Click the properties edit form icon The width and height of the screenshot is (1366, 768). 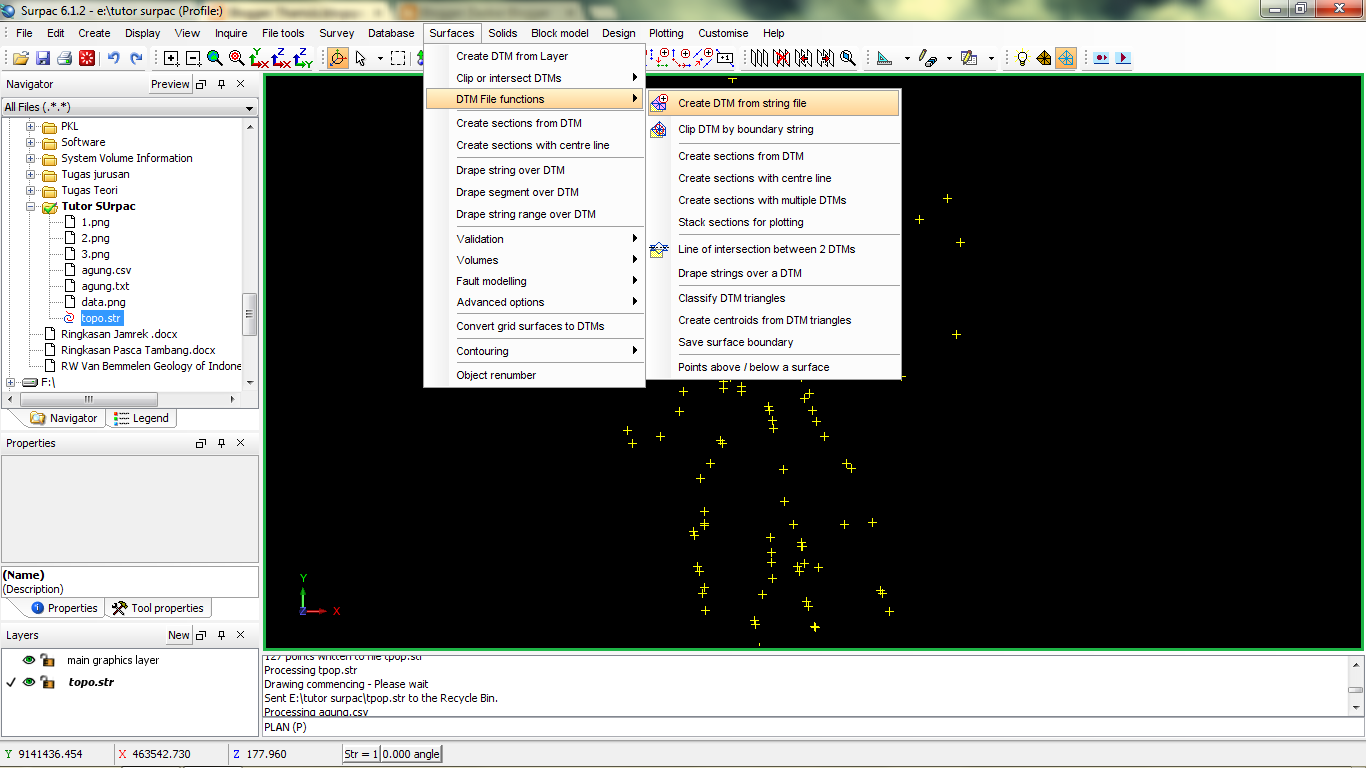[969, 58]
